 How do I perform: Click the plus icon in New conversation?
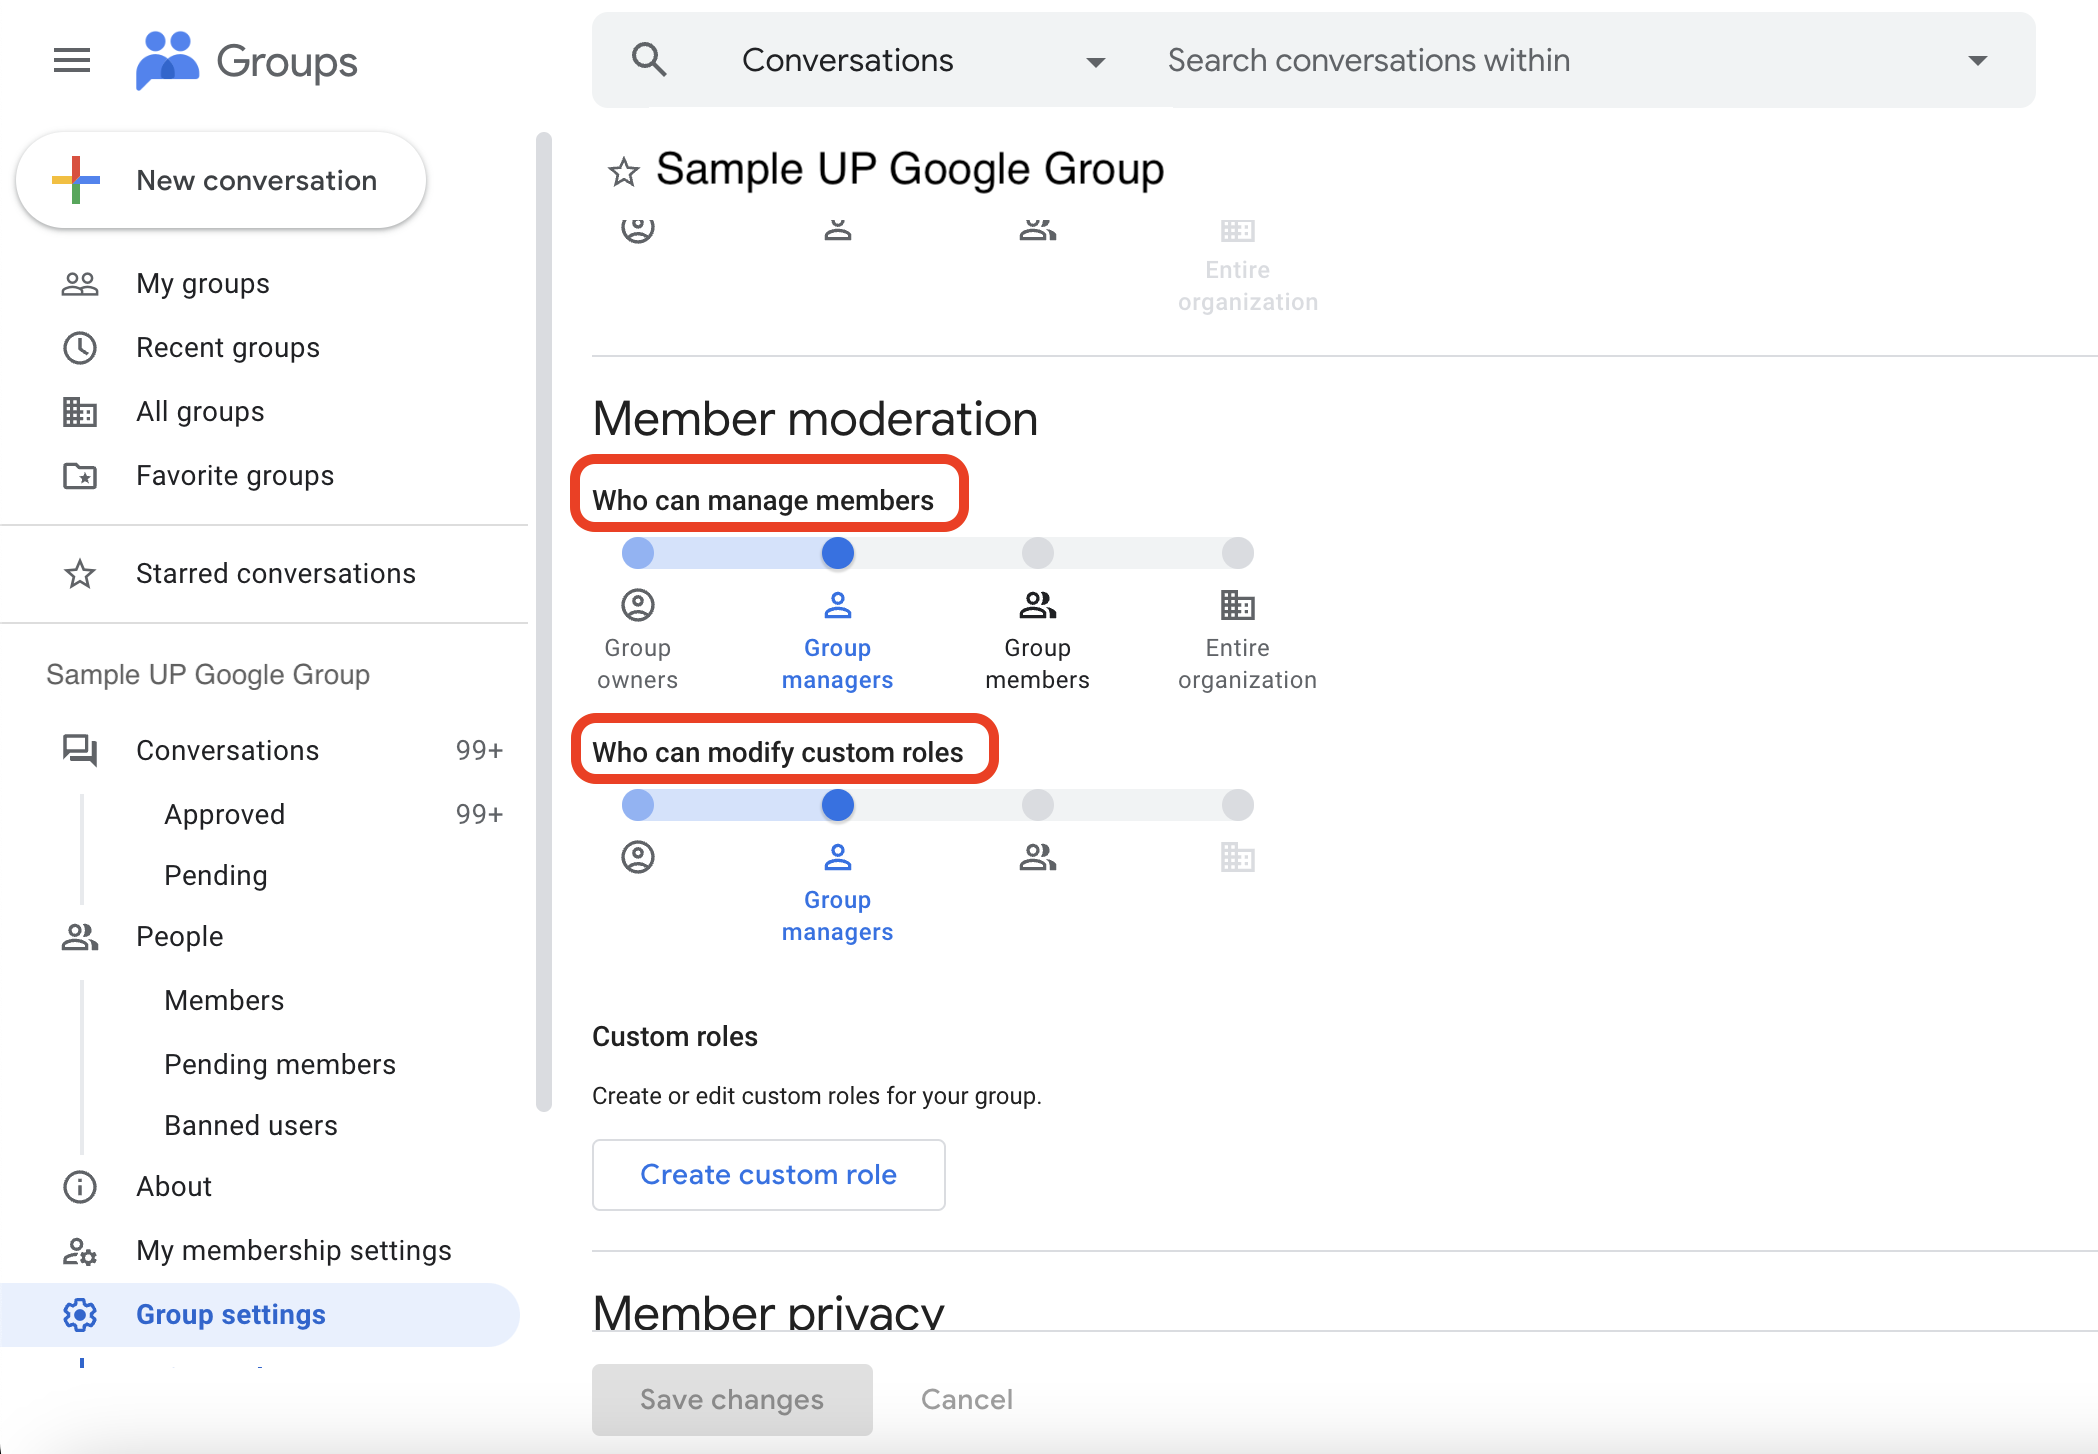[76, 180]
